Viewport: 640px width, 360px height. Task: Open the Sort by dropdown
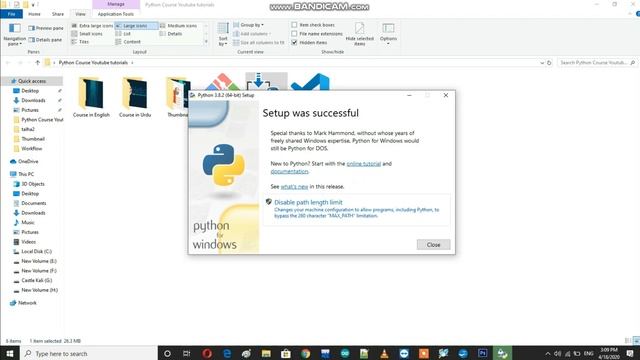click(223, 34)
